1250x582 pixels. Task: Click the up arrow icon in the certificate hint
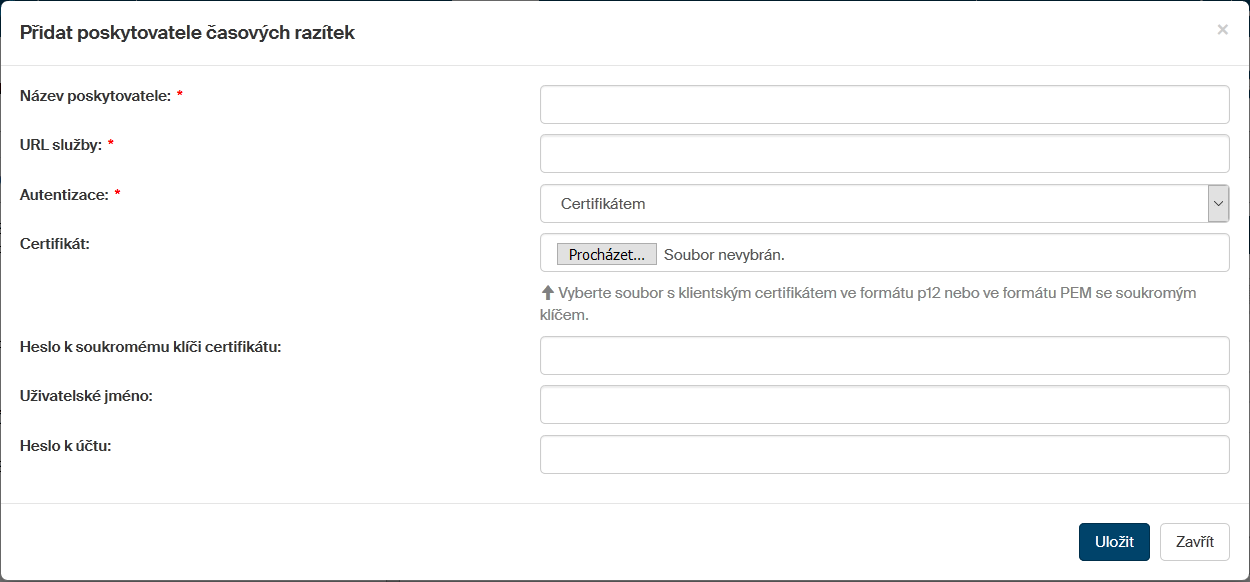(x=547, y=293)
